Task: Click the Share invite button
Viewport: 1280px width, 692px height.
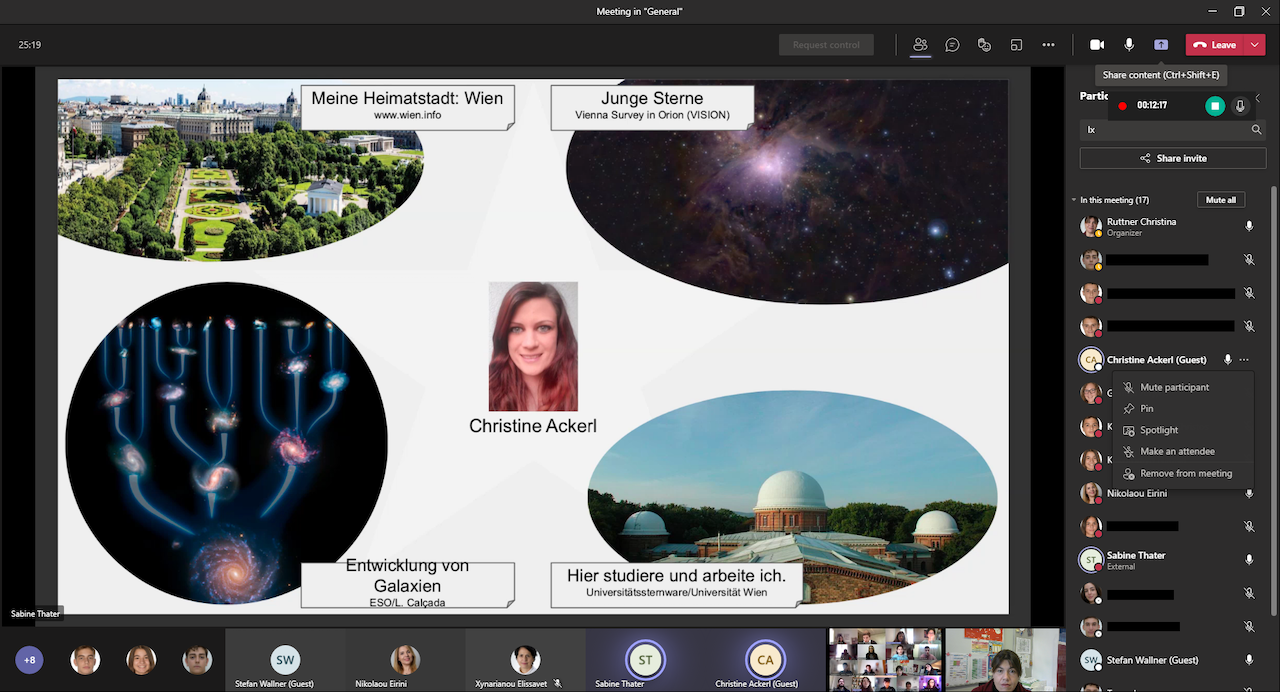Action: pos(1173,158)
